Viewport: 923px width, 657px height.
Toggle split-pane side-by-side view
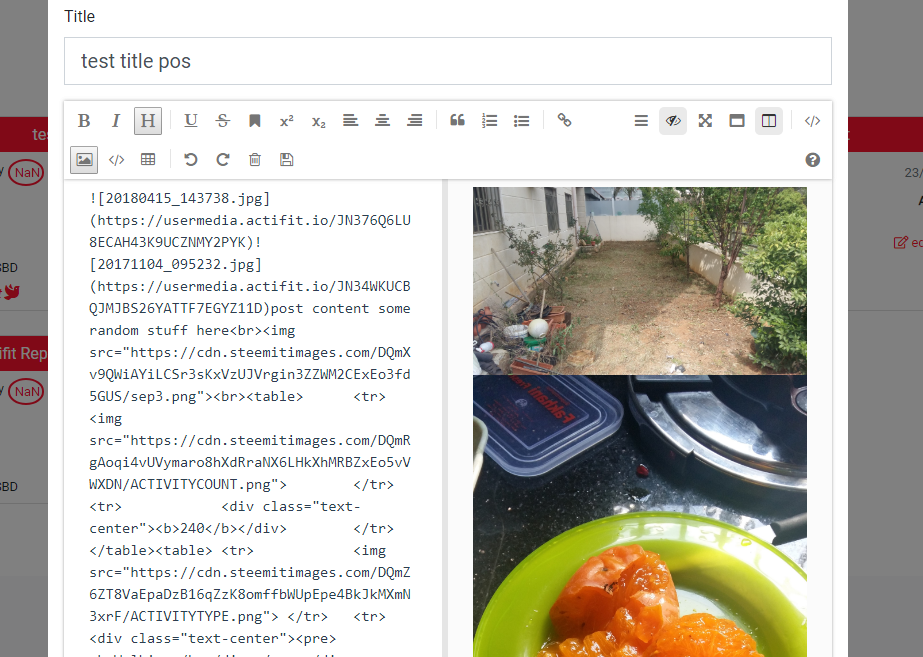[769, 121]
